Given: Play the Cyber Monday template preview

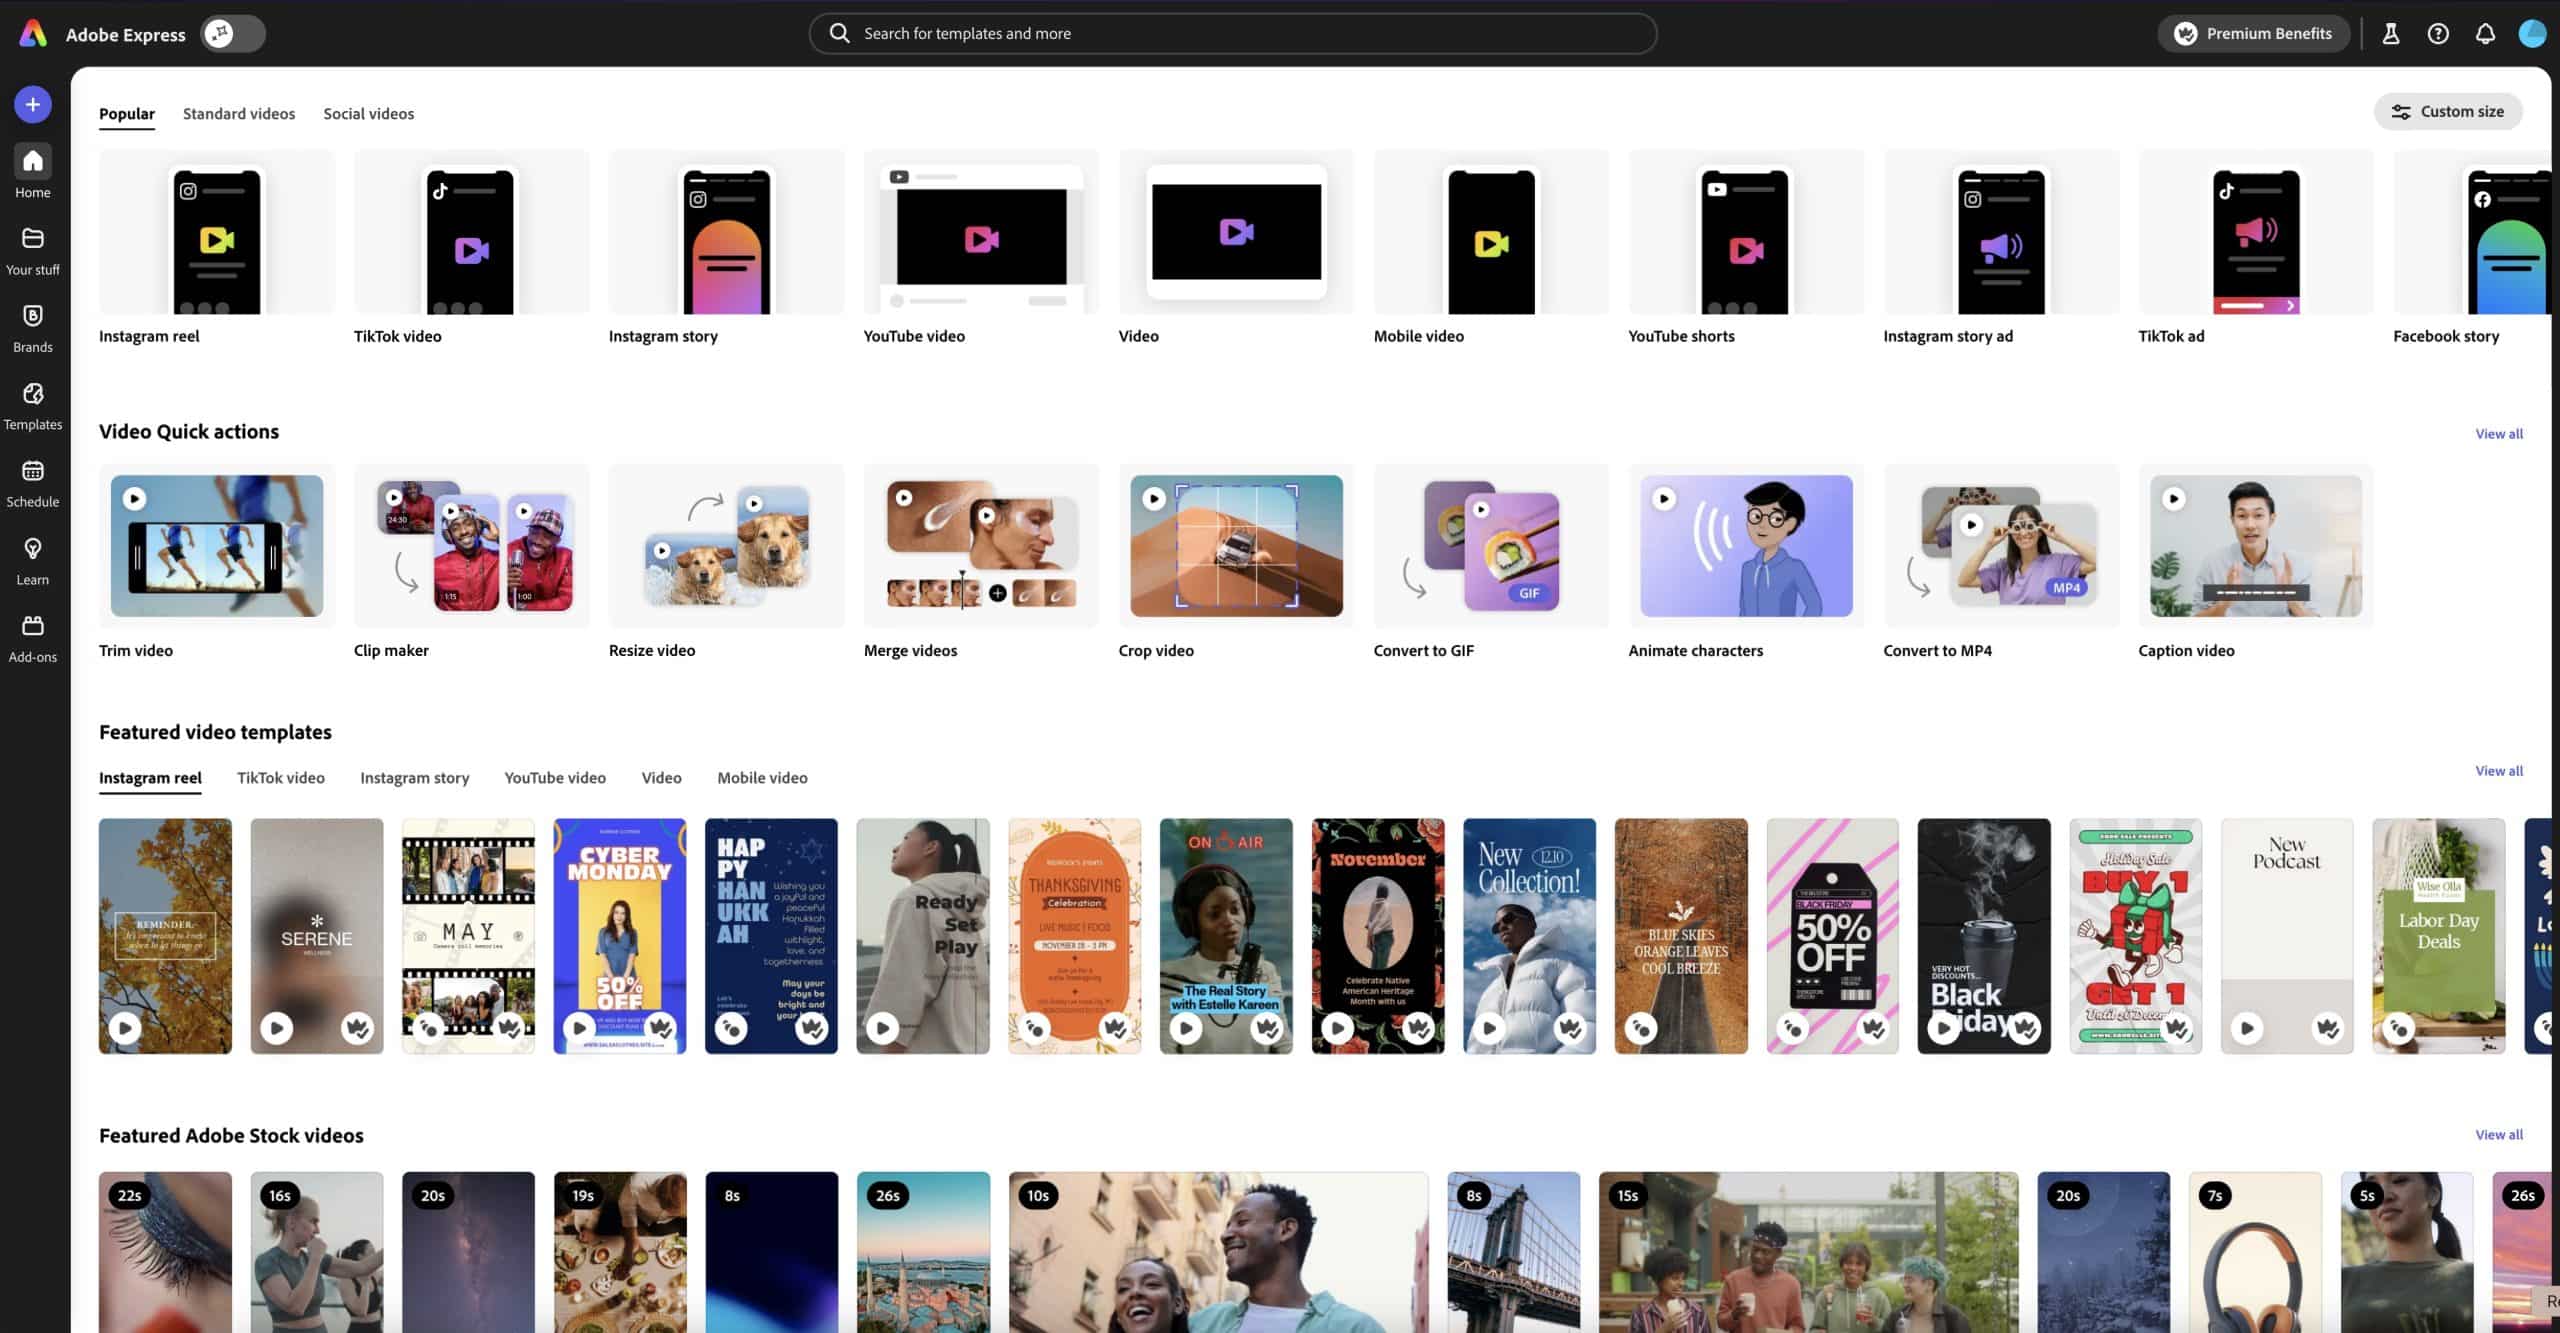Looking at the screenshot, I should (x=580, y=1027).
